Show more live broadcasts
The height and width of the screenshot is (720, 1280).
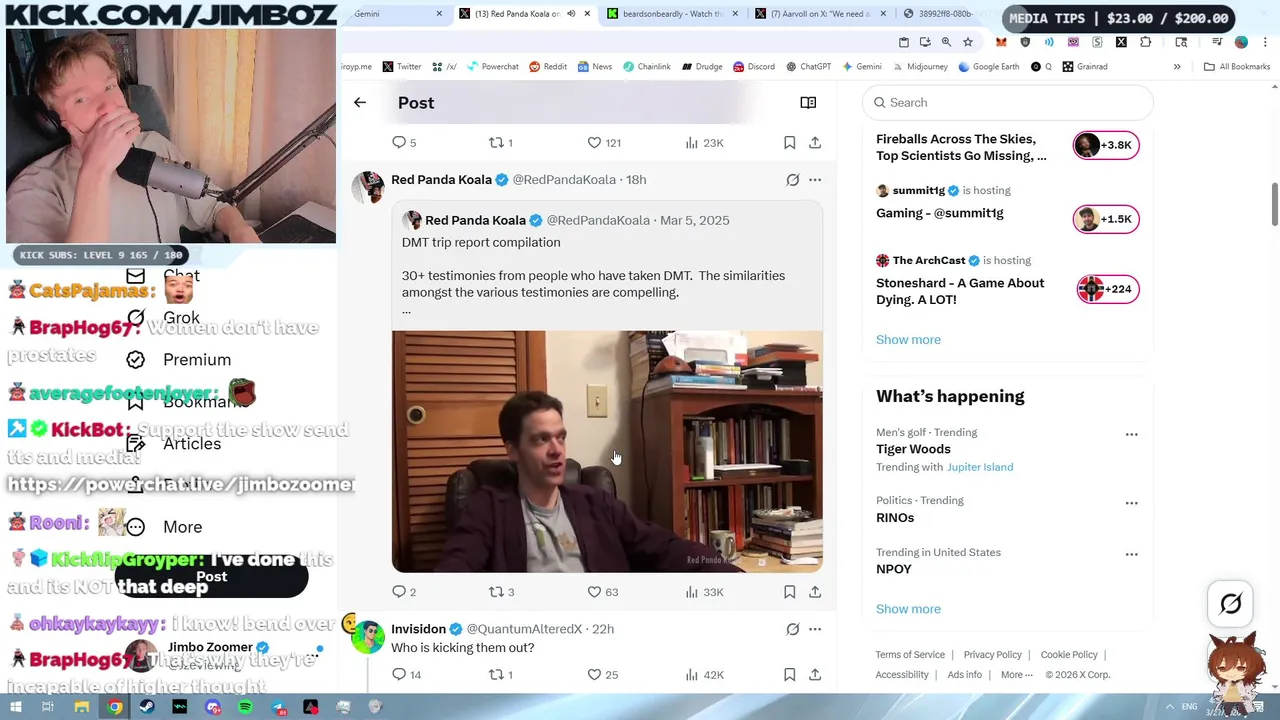(x=908, y=339)
